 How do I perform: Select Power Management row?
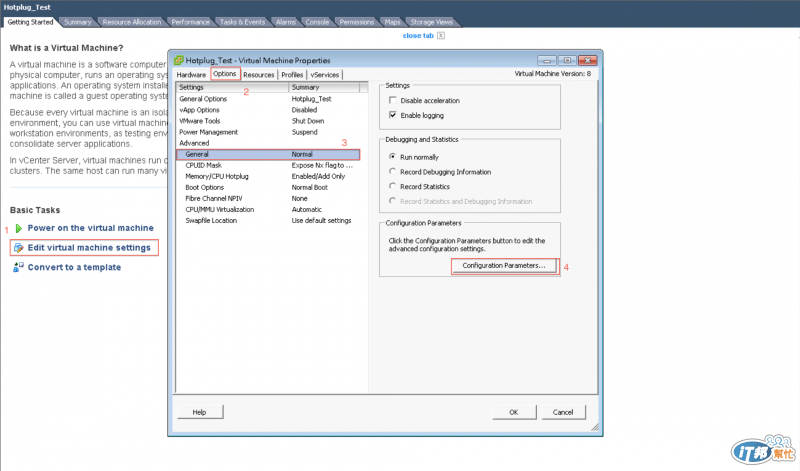[x=268, y=132]
